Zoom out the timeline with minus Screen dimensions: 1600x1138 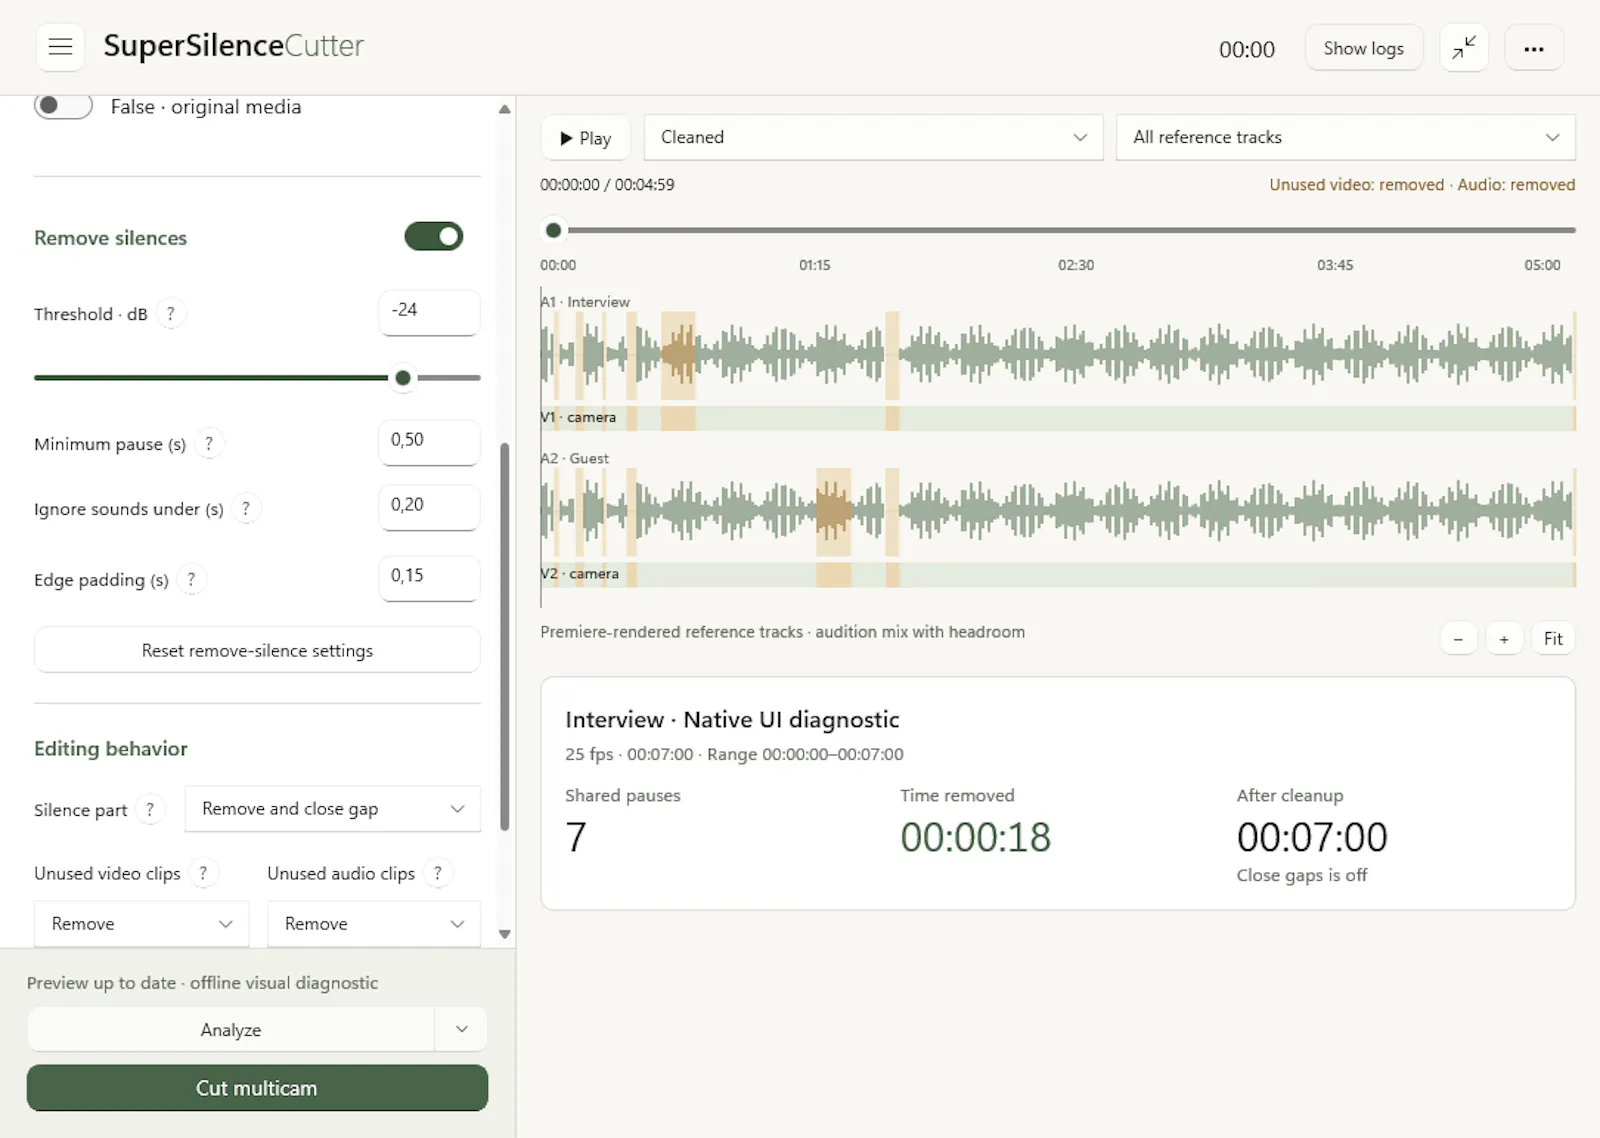[1459, 639]
